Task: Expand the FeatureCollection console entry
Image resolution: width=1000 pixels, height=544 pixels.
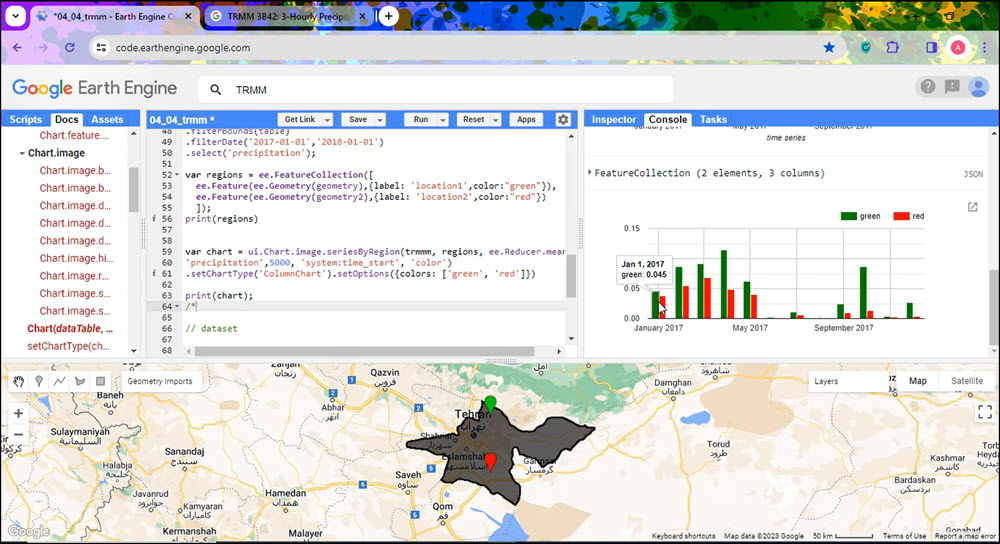Action: click(589, 172)
